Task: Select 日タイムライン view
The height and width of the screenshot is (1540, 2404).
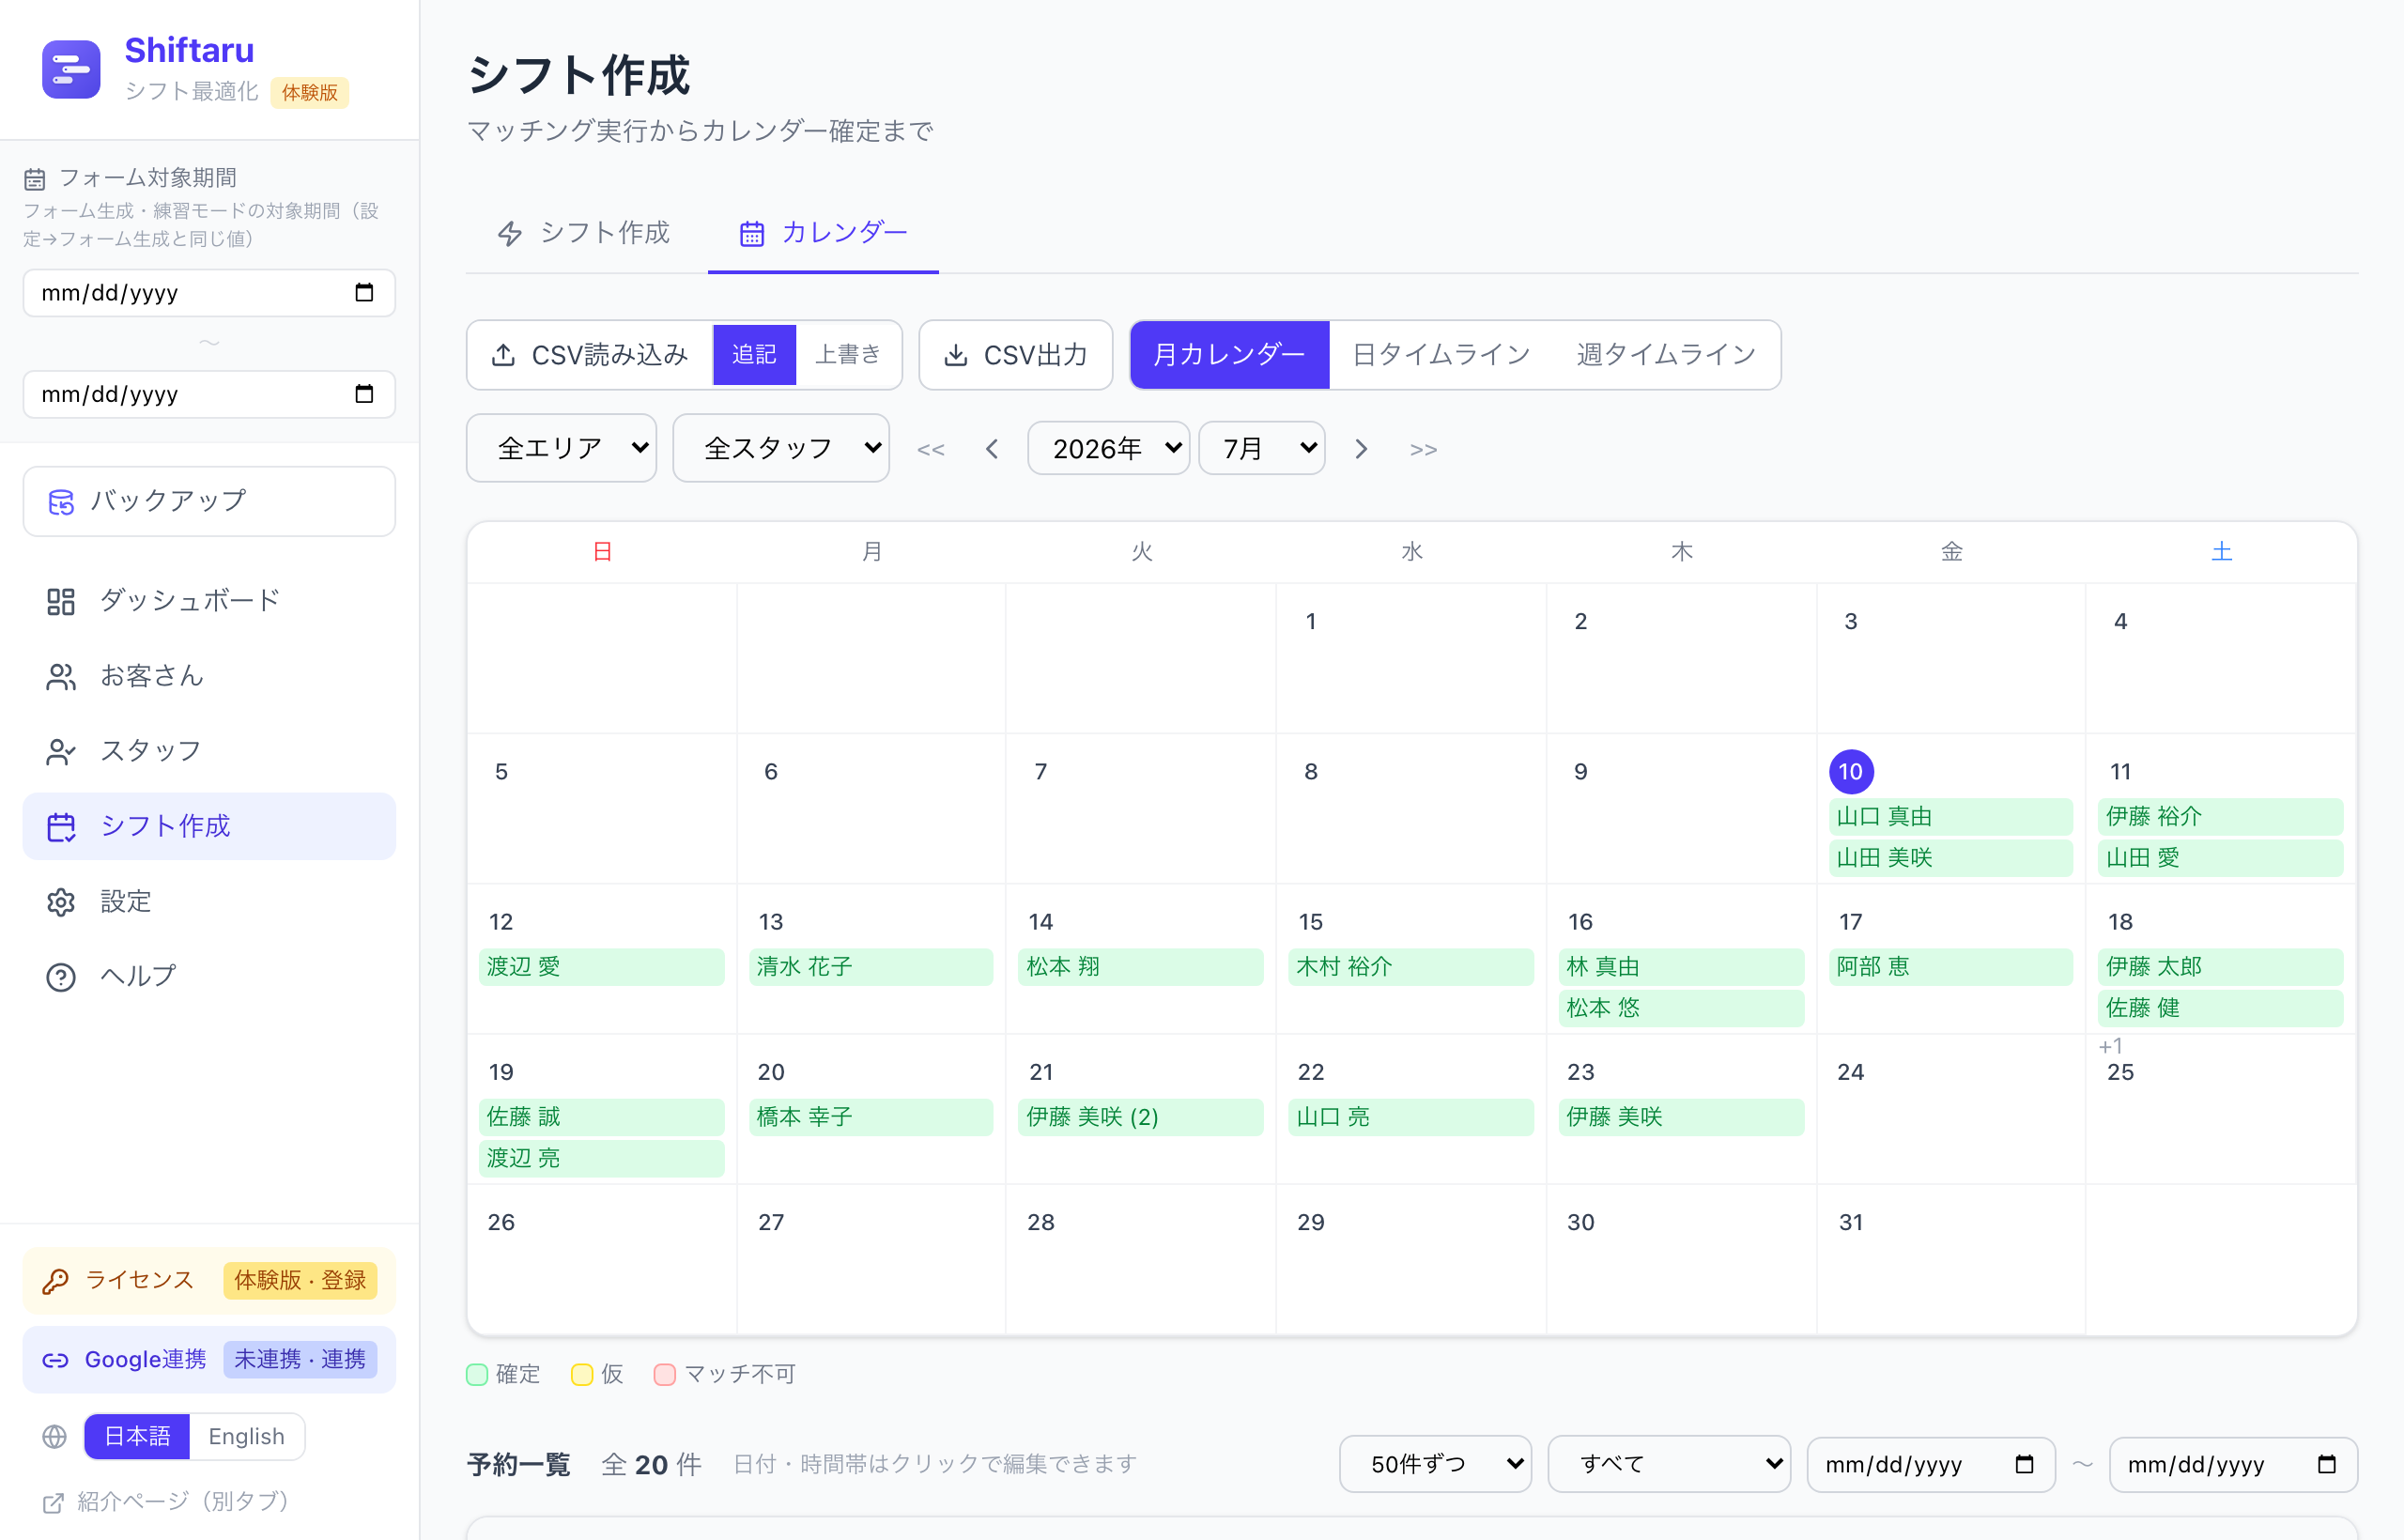Action: (1441, 355)
